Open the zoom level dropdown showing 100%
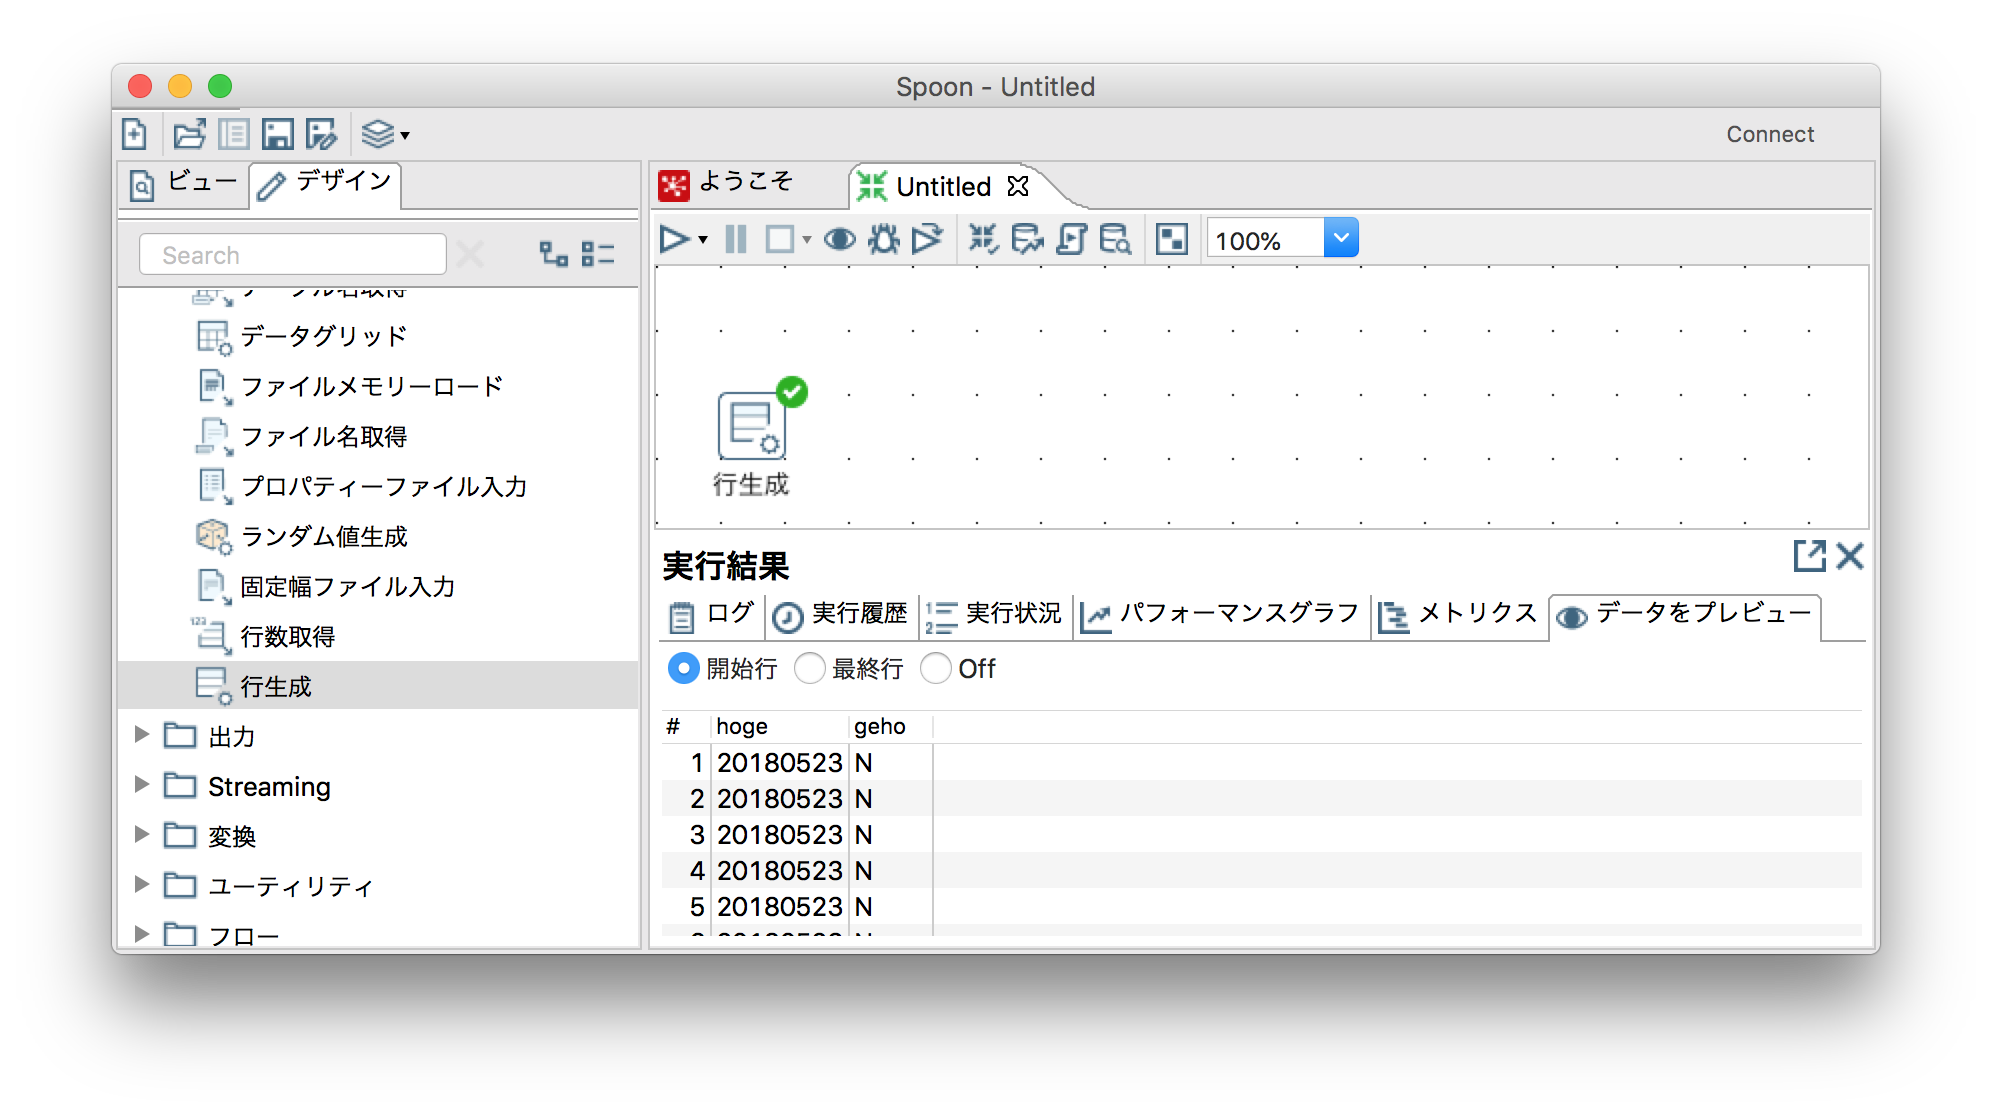Image resolution: width=1992 pixels, height=1114 pixels. pyautogui.click(x=1340, y=238)
